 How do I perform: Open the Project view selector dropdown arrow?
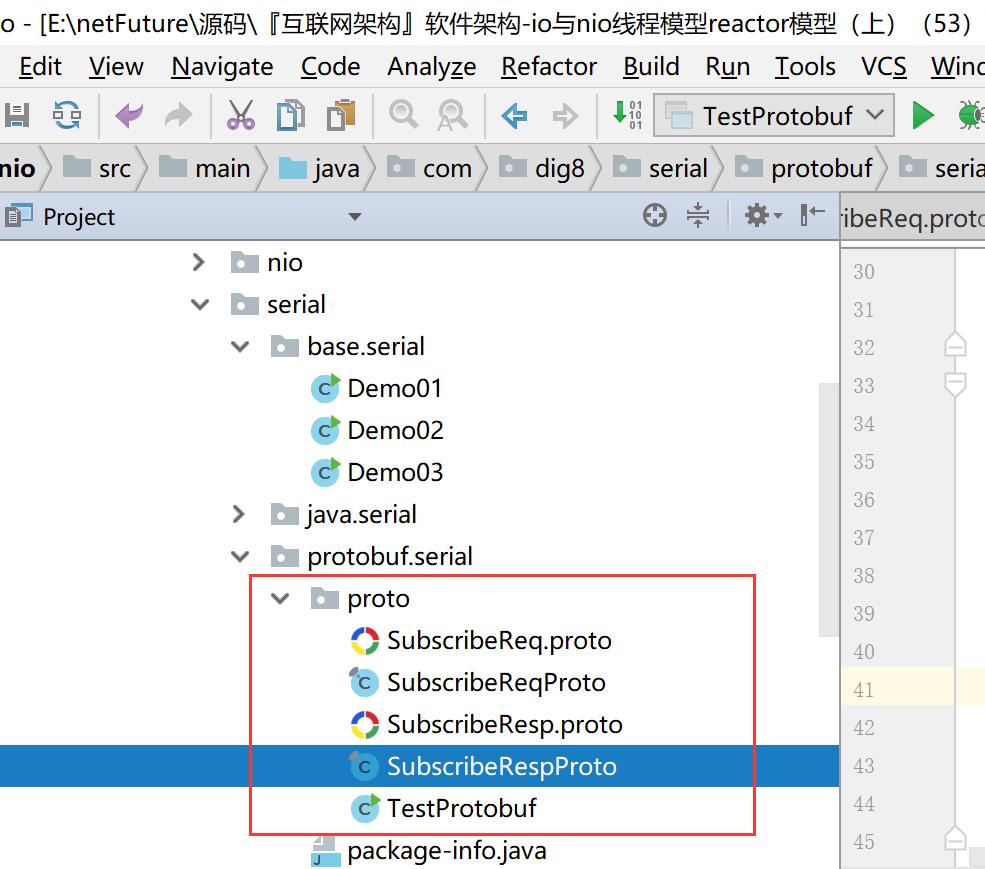[x=355, y=217]
